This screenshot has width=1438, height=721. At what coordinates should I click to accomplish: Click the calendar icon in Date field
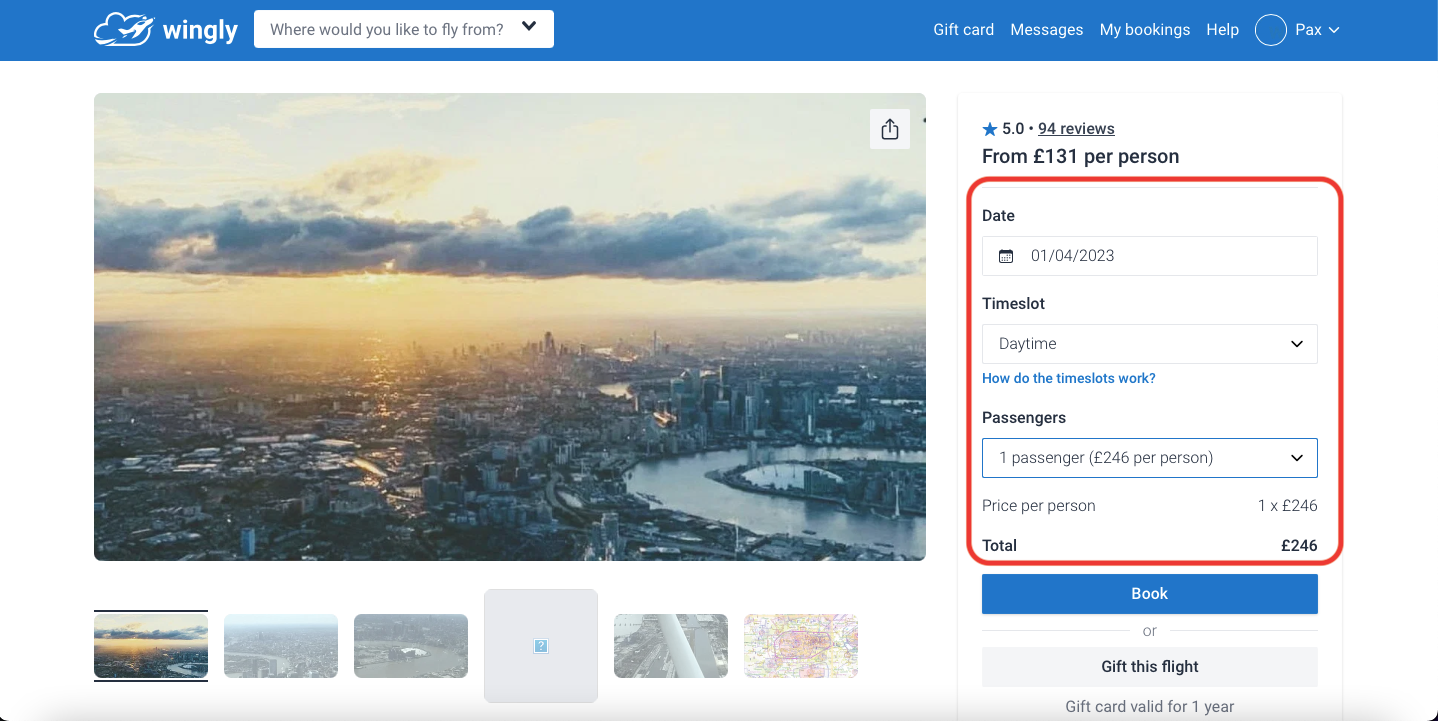(1006, 256)
